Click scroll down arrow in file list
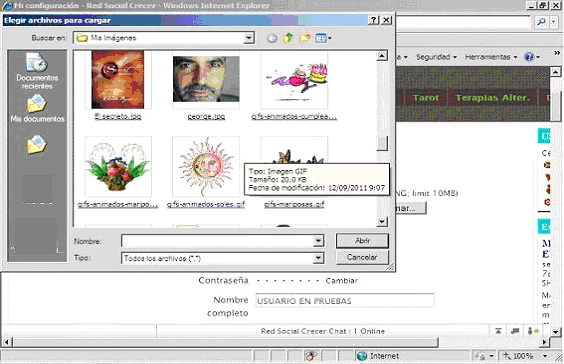Image resolution: width=564 pixels, height=364 pixels. (382, 221)
